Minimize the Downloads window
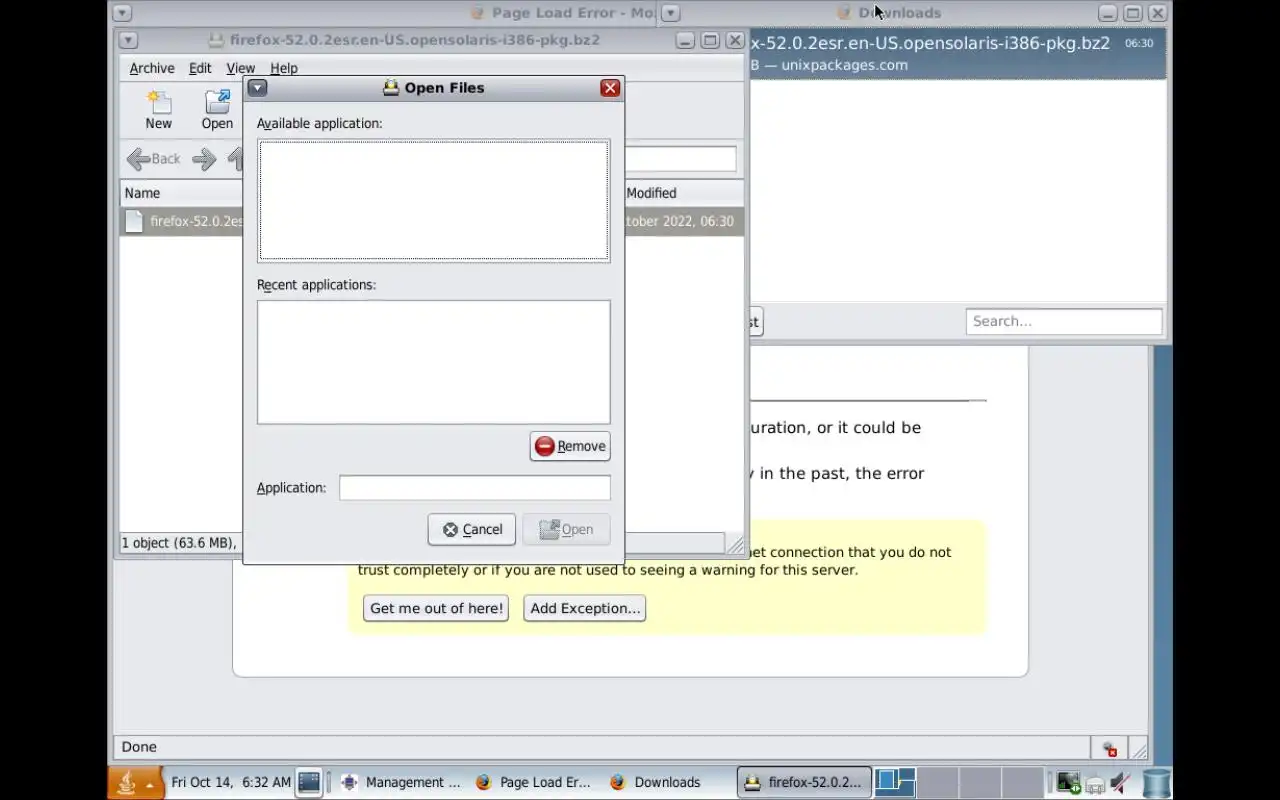Image resolution: width=1280 pixels, height=800 pixels. tap(1108, 13)
